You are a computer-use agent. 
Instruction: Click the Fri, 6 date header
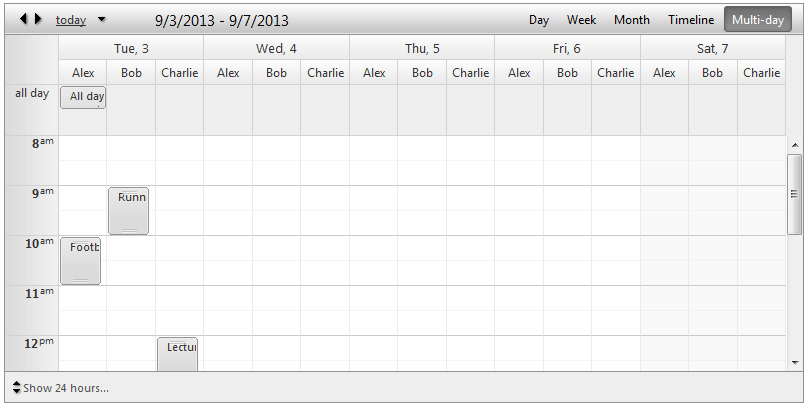point(567,48)
